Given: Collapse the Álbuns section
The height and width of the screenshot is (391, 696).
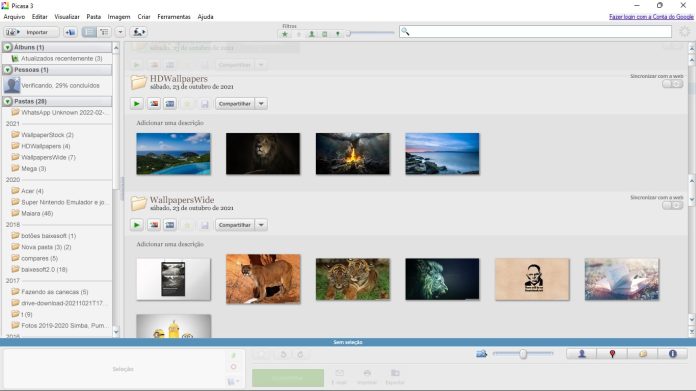Looking at the screenshot, I should 8,47.
